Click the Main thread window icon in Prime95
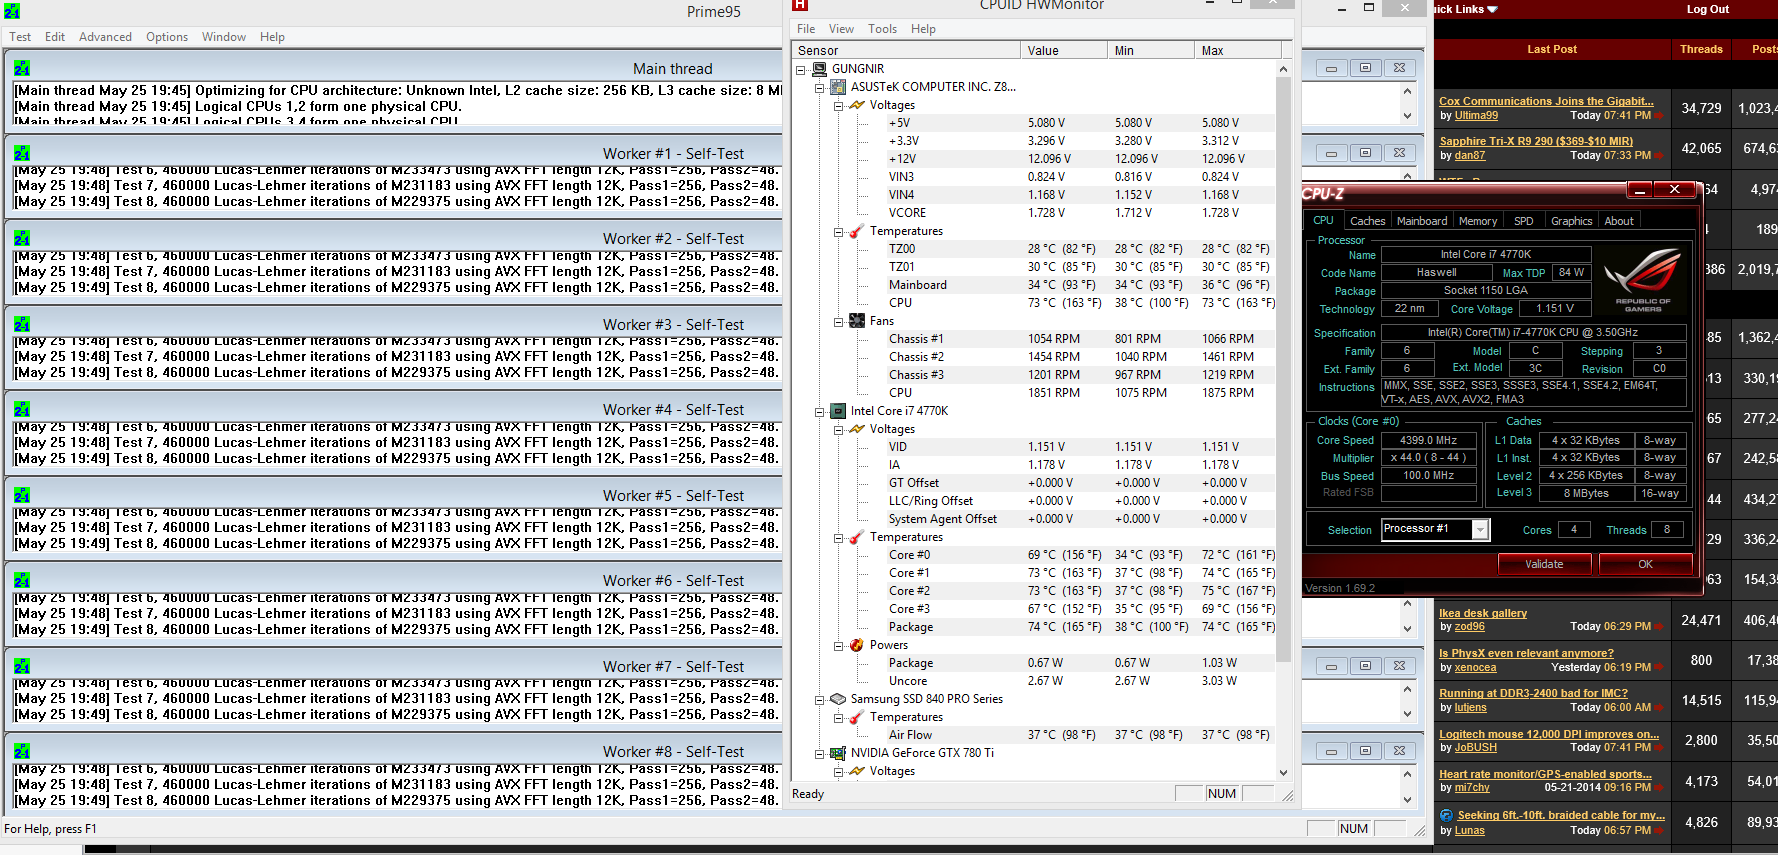This screenshot has height=855, width=1778. pos(22,68)
